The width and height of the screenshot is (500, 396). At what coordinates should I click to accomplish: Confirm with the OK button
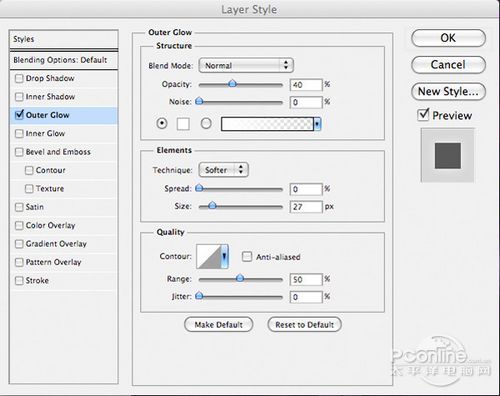tap(448, 38)
